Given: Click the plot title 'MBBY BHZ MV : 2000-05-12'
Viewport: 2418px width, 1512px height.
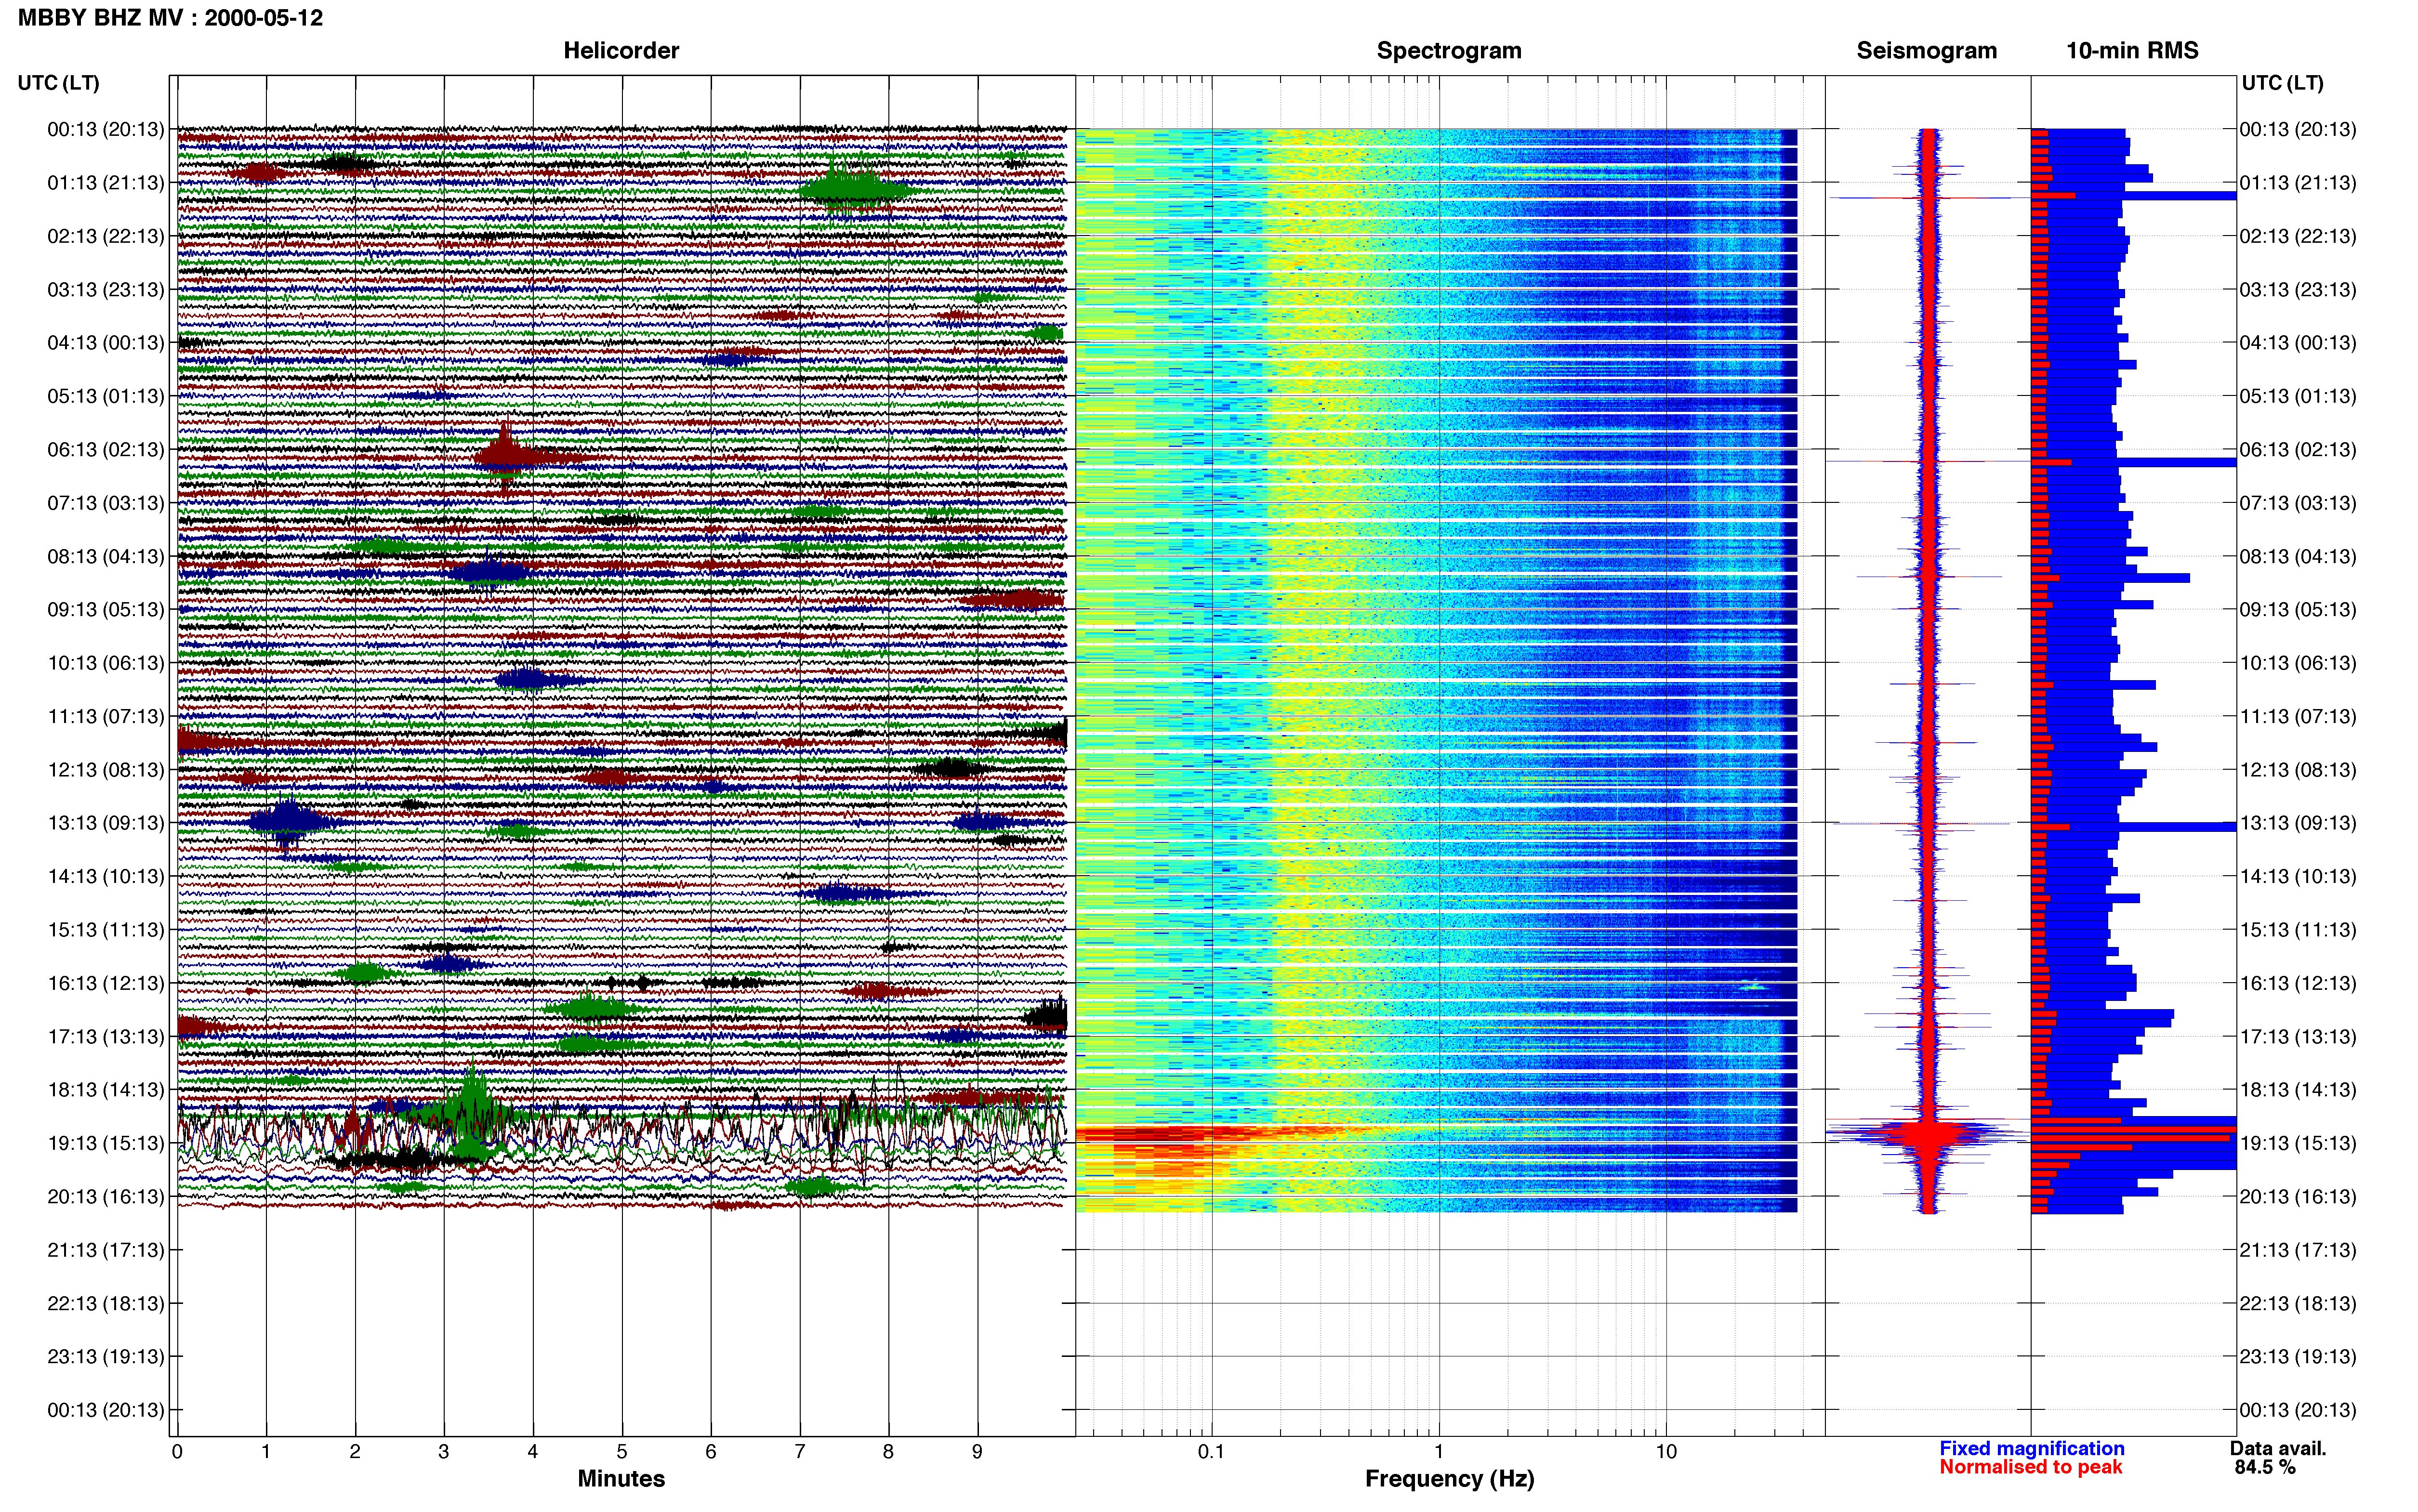Looking at the screenshot, I should (170, 18).
